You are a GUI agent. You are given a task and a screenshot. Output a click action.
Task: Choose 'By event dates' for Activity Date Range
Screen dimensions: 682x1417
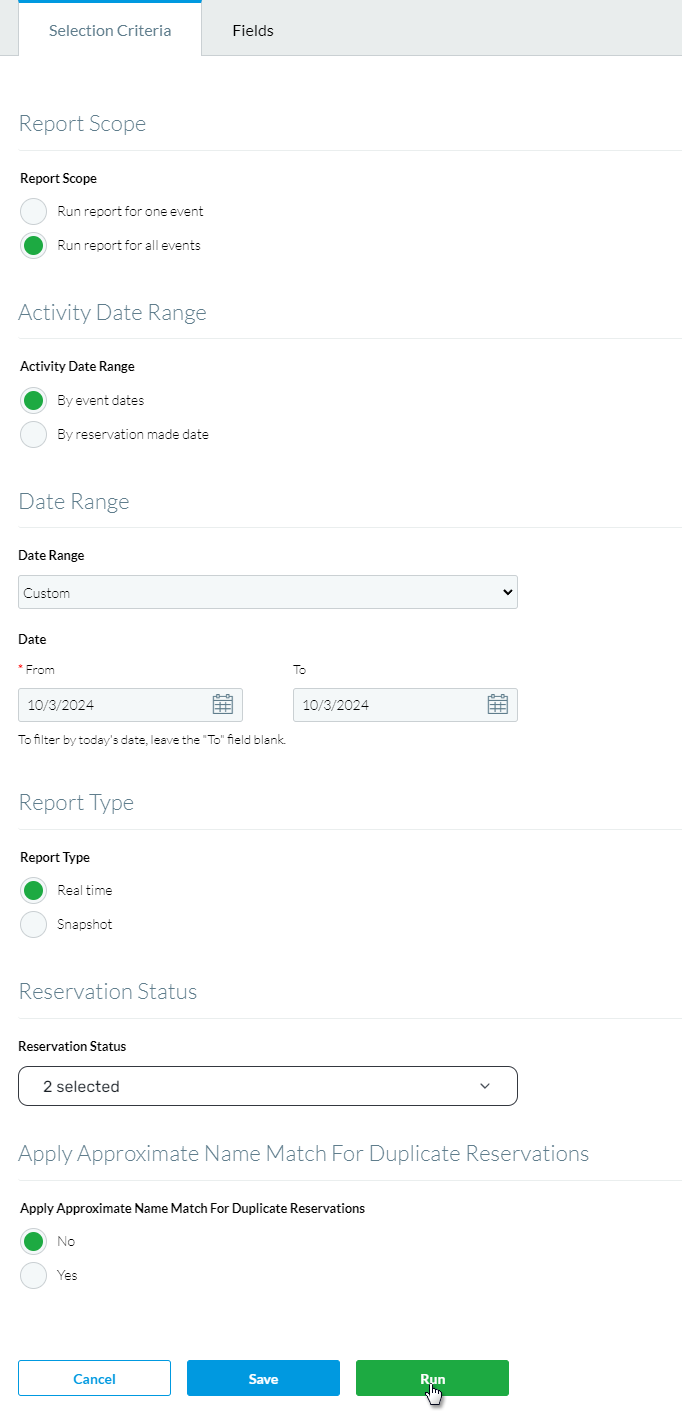[x=33, y=400]
